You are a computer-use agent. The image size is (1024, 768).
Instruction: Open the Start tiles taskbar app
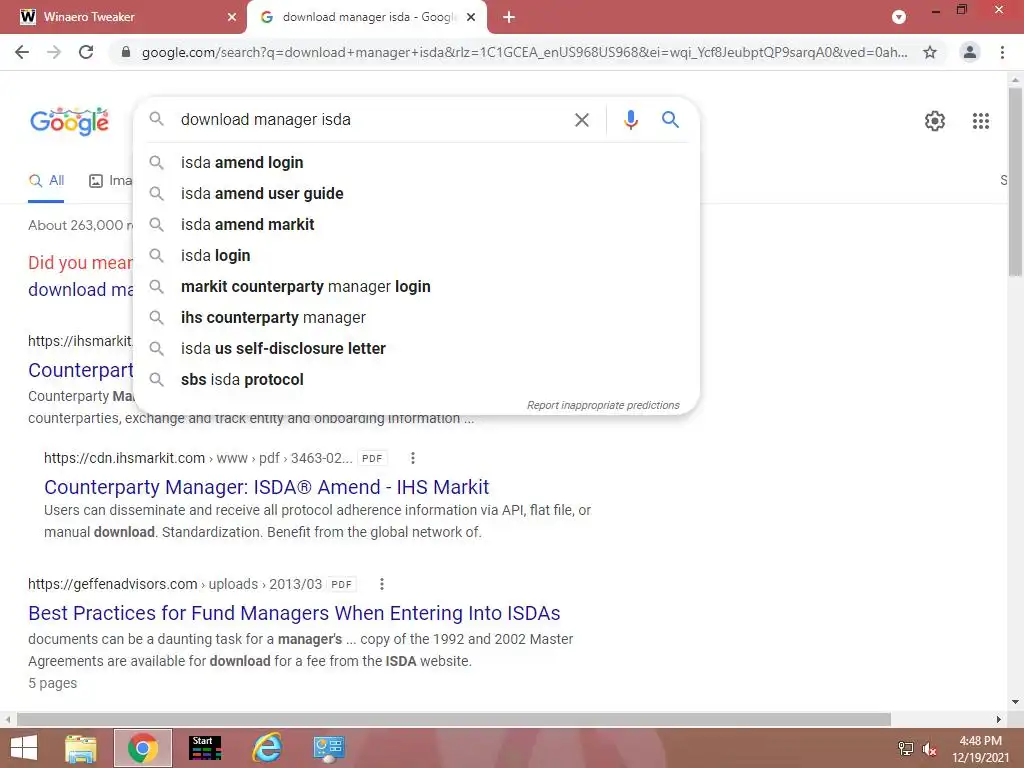[205, 748]
